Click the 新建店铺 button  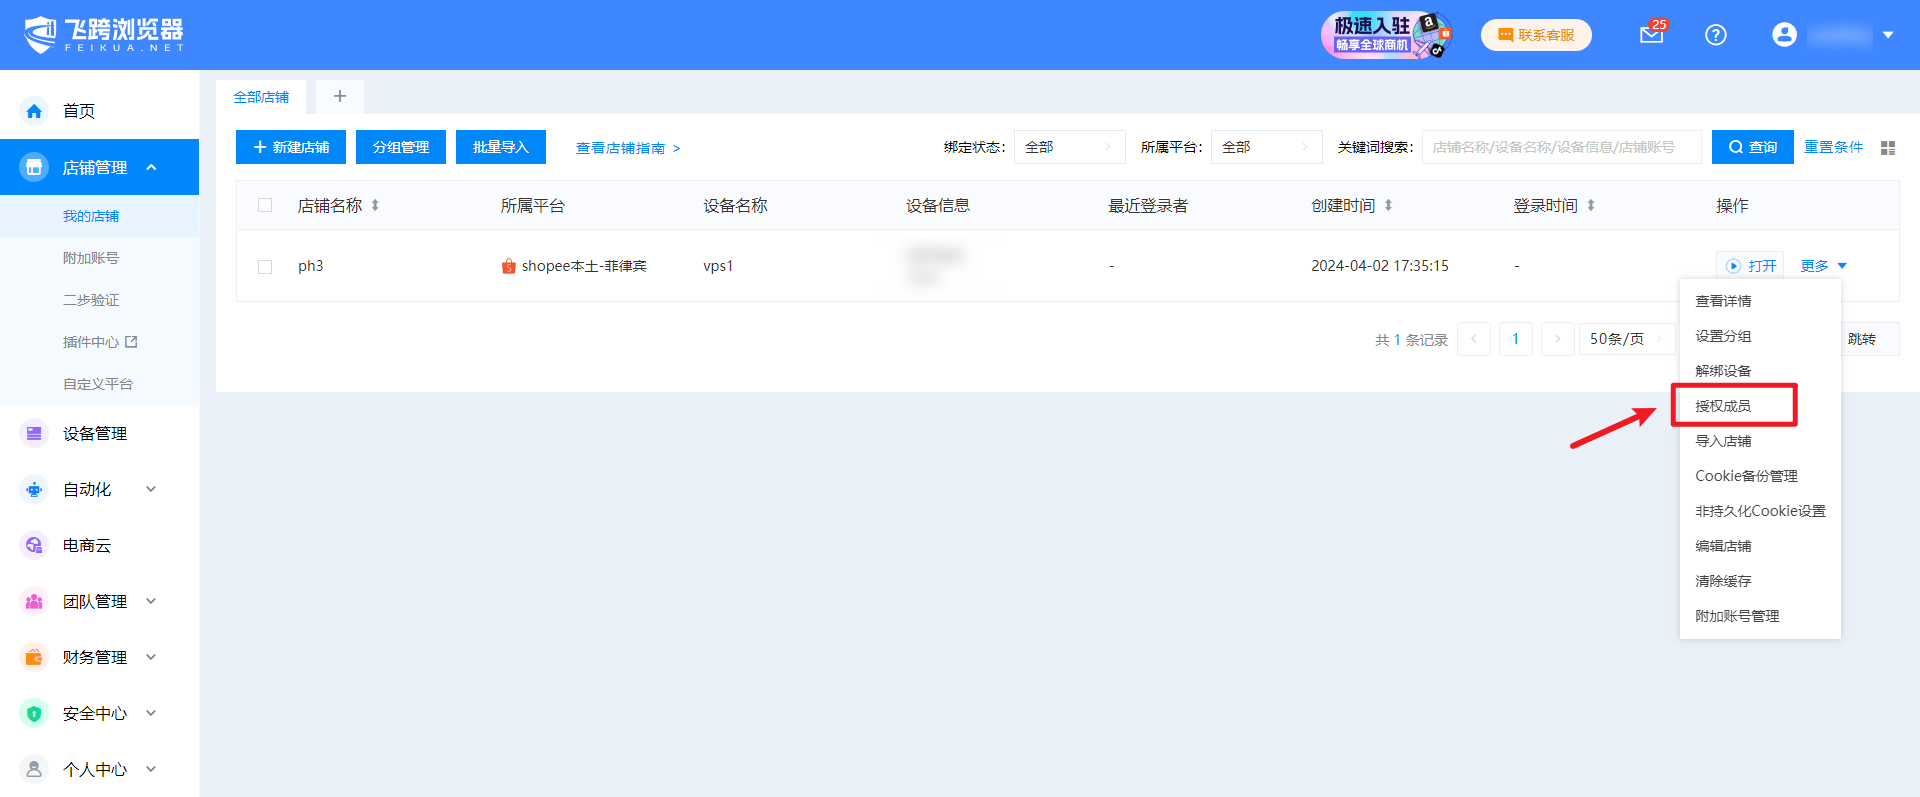tap(291, 147)
